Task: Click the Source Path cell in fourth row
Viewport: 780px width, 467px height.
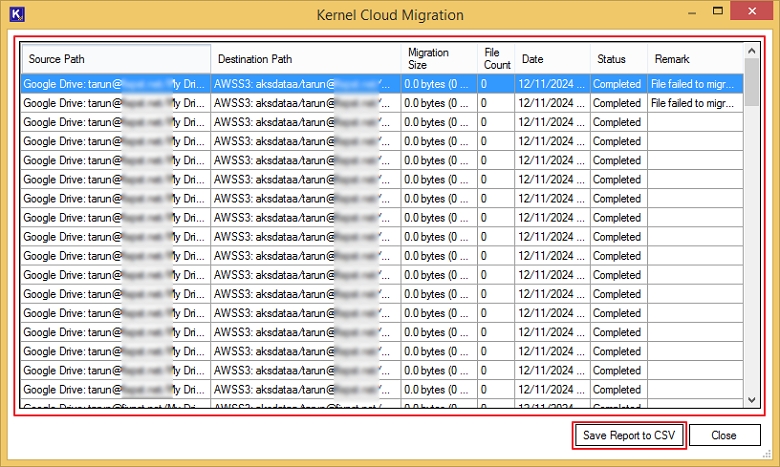Action: [115, 141]
